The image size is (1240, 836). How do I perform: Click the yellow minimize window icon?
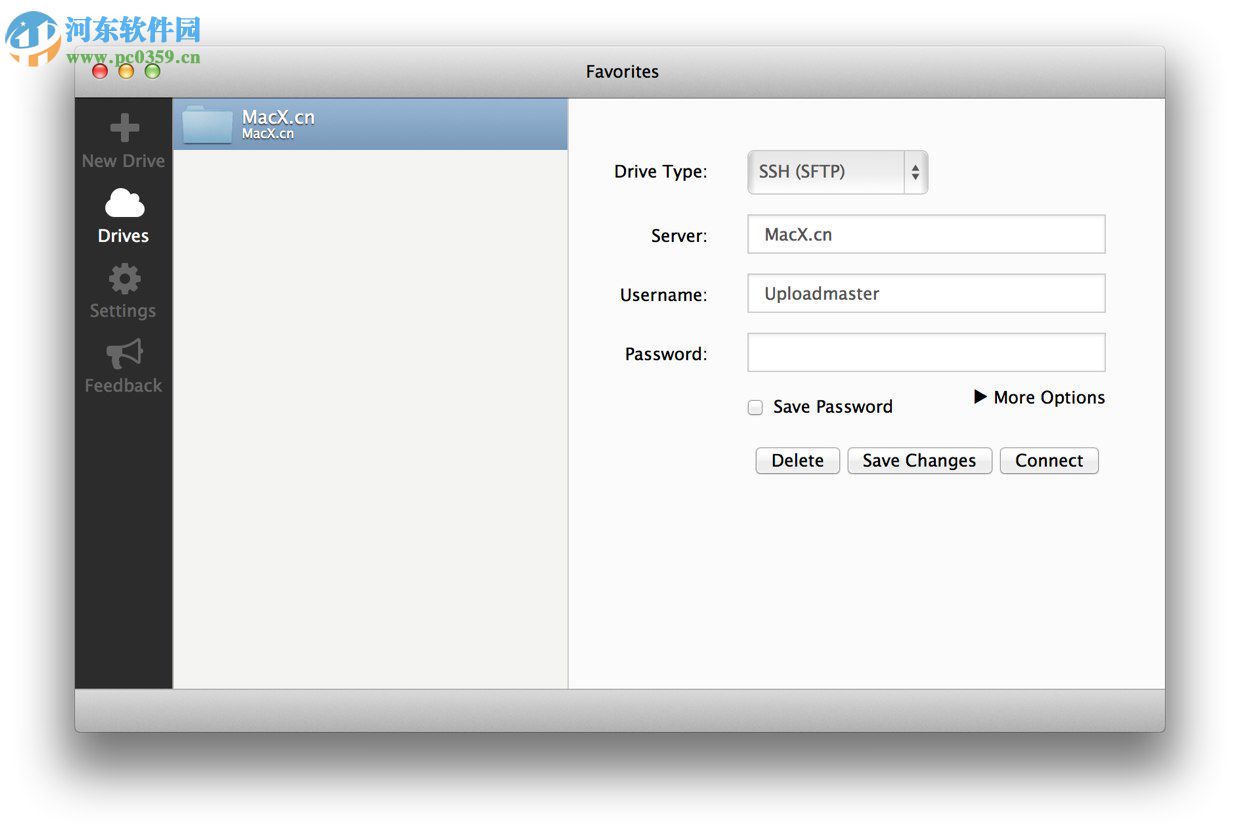pos(126,71)
